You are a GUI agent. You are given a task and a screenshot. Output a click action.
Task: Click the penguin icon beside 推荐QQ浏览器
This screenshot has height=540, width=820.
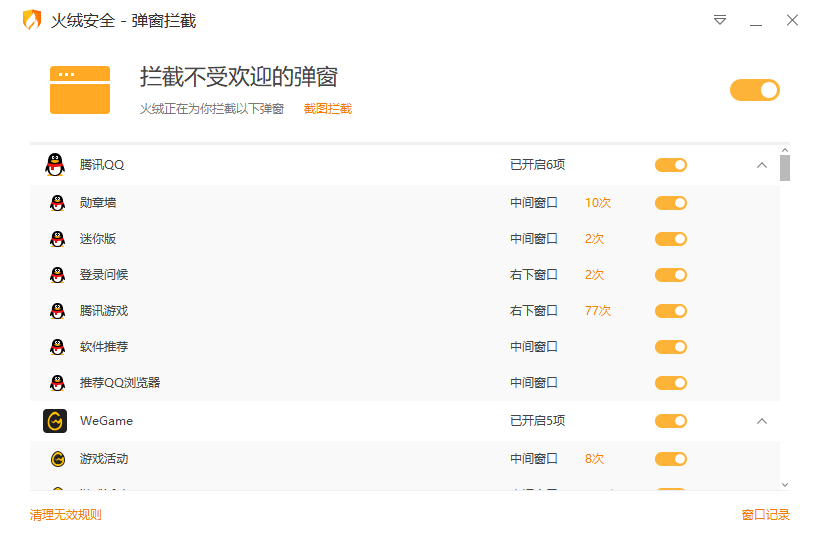pyautogui.click(x=58, y=383)
